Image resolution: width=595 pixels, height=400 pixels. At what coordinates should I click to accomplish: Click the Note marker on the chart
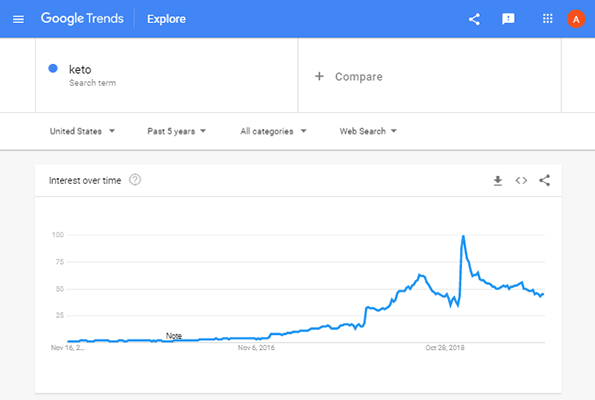point(174,336)
